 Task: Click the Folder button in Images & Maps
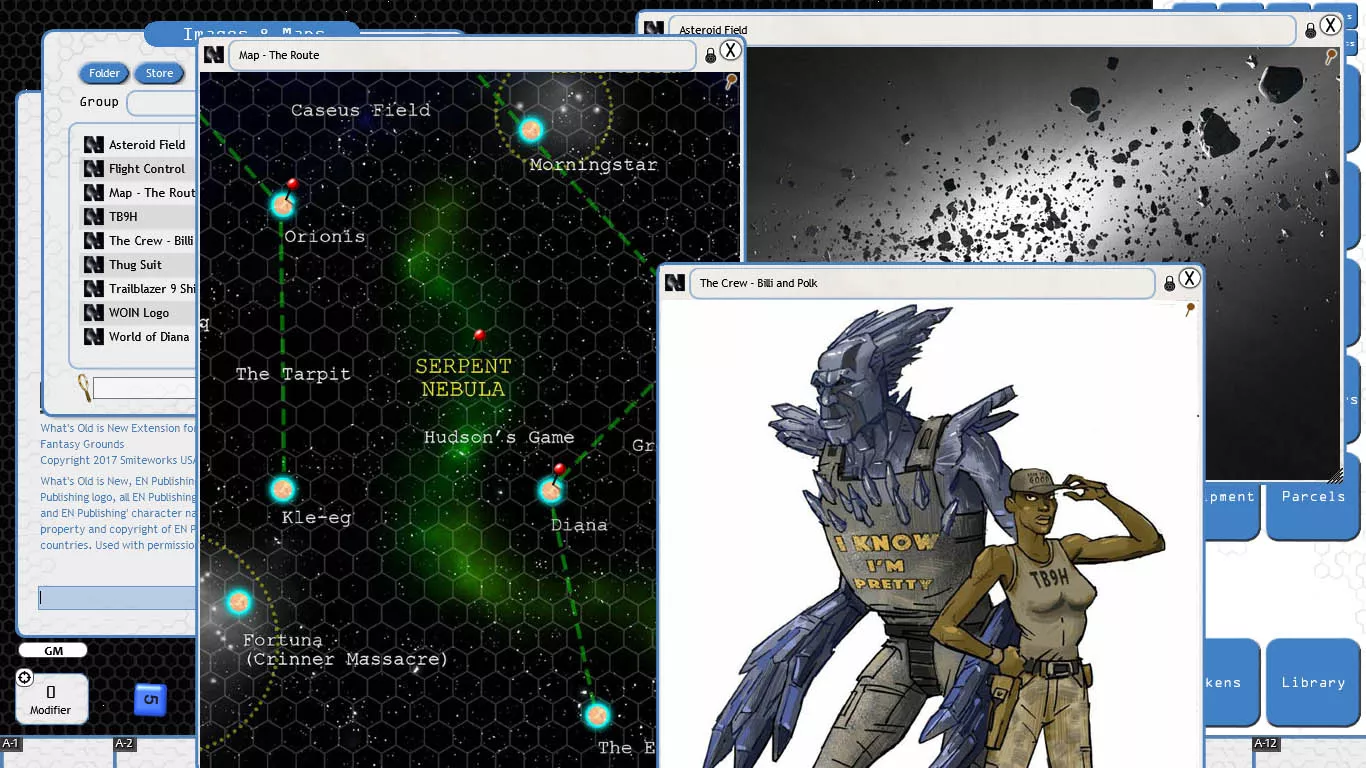click(104, 73)
